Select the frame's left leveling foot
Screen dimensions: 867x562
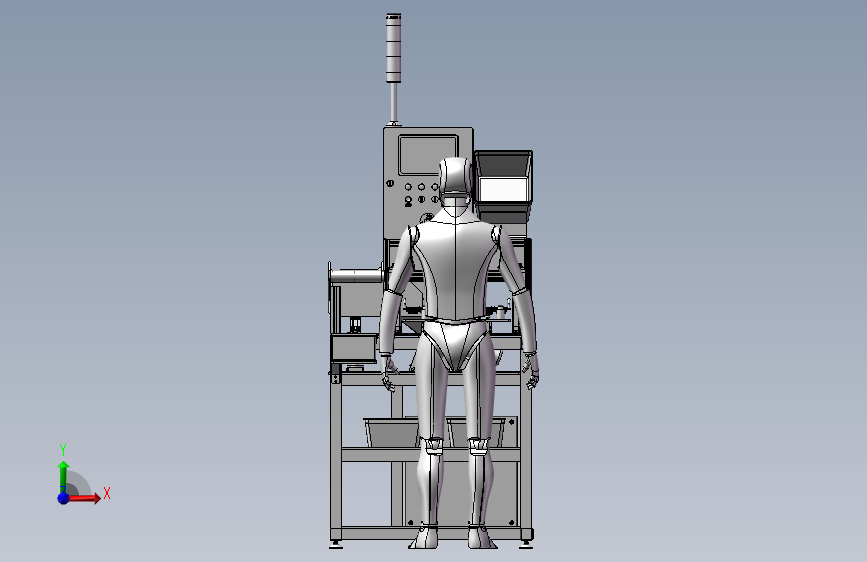tap(336, 543)
